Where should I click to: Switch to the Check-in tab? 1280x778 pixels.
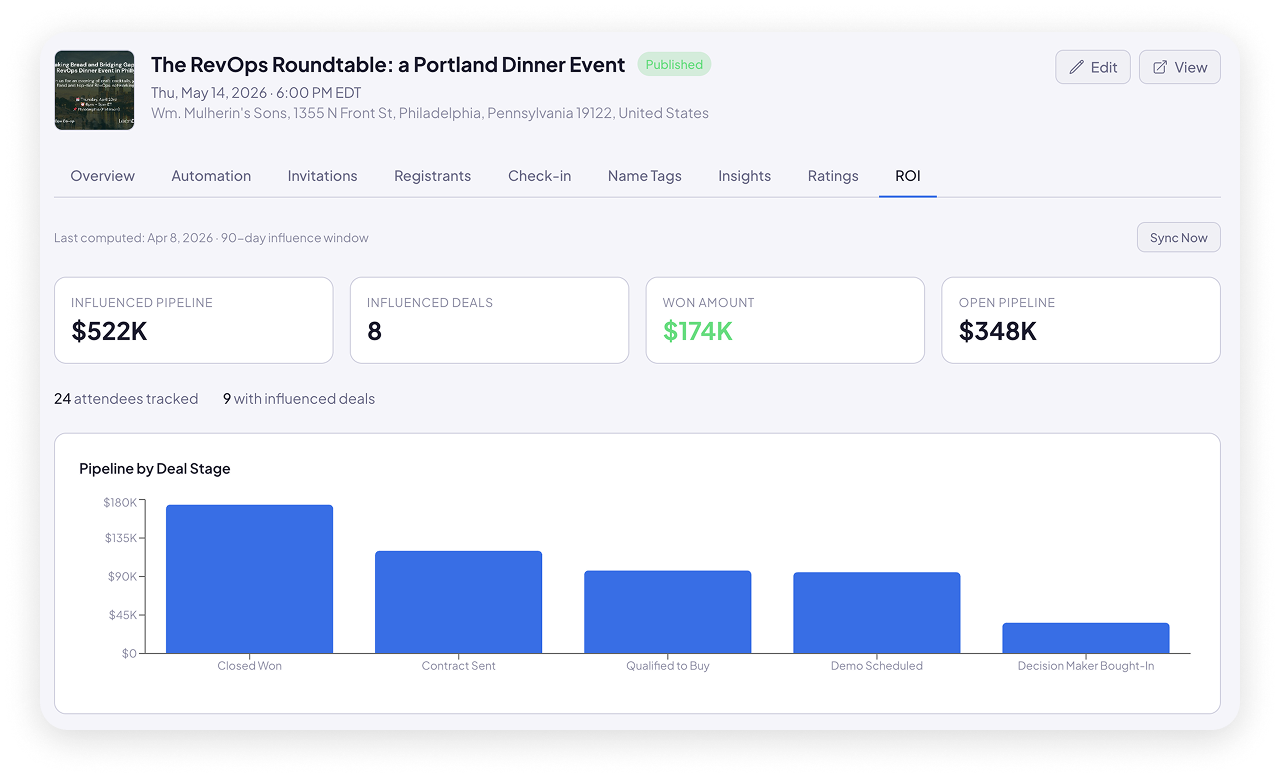(x=539, y=176)
